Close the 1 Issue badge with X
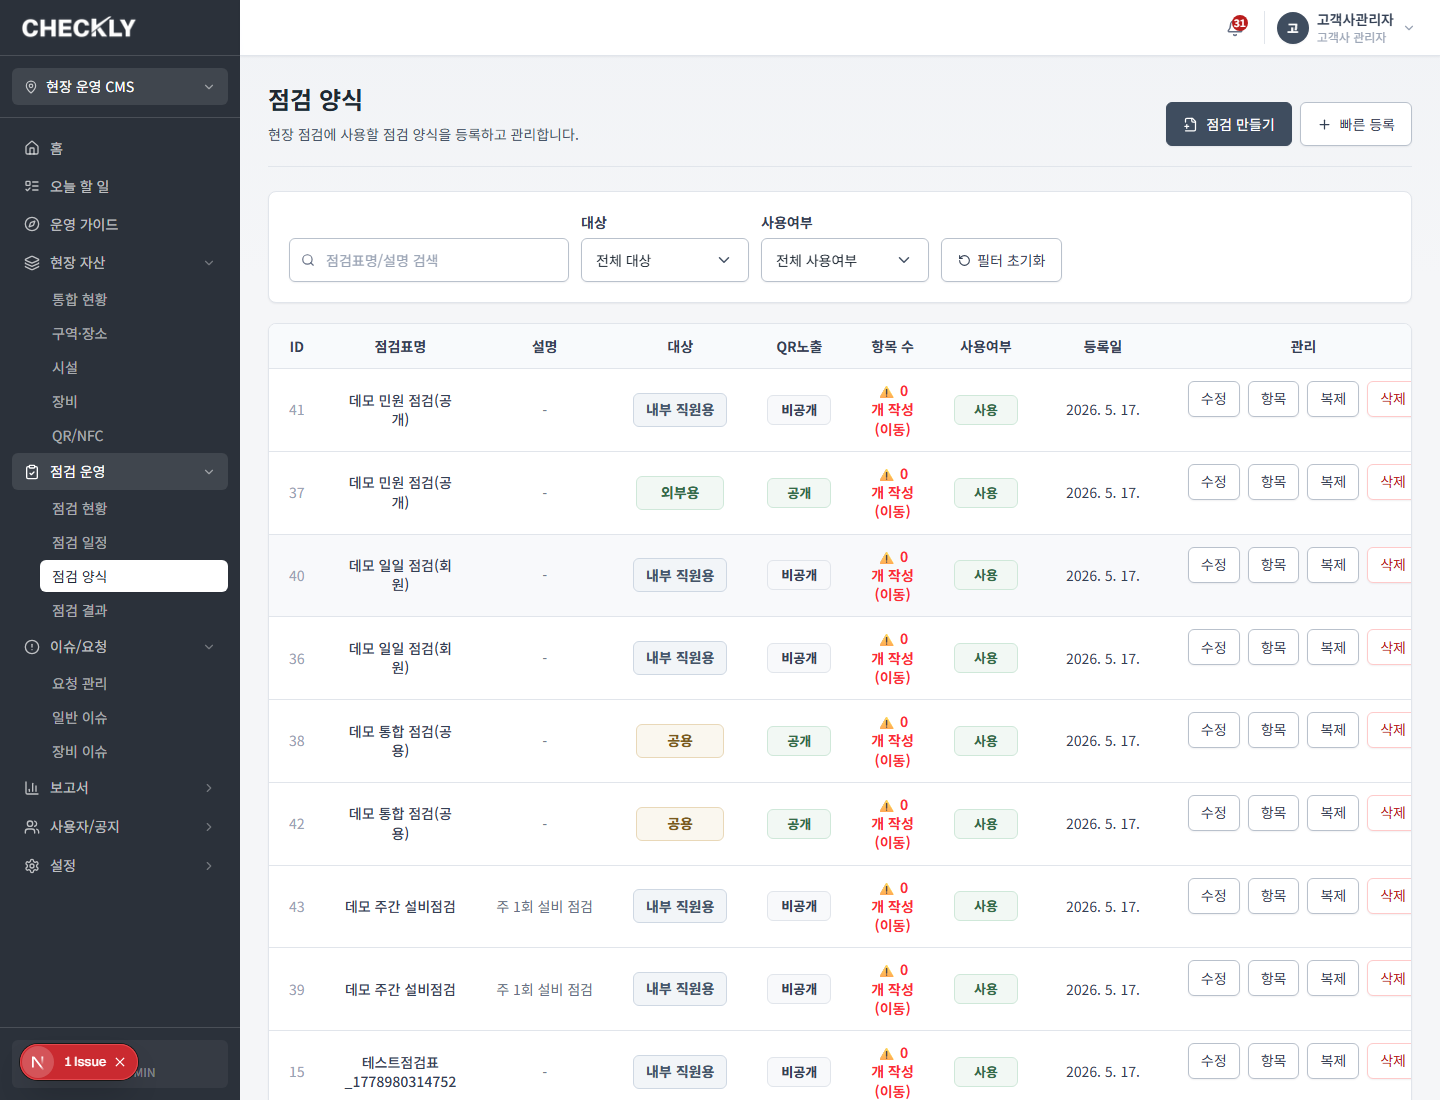The height and width of the screenshot is (1100, 1440). click(x=120, y=1062)
